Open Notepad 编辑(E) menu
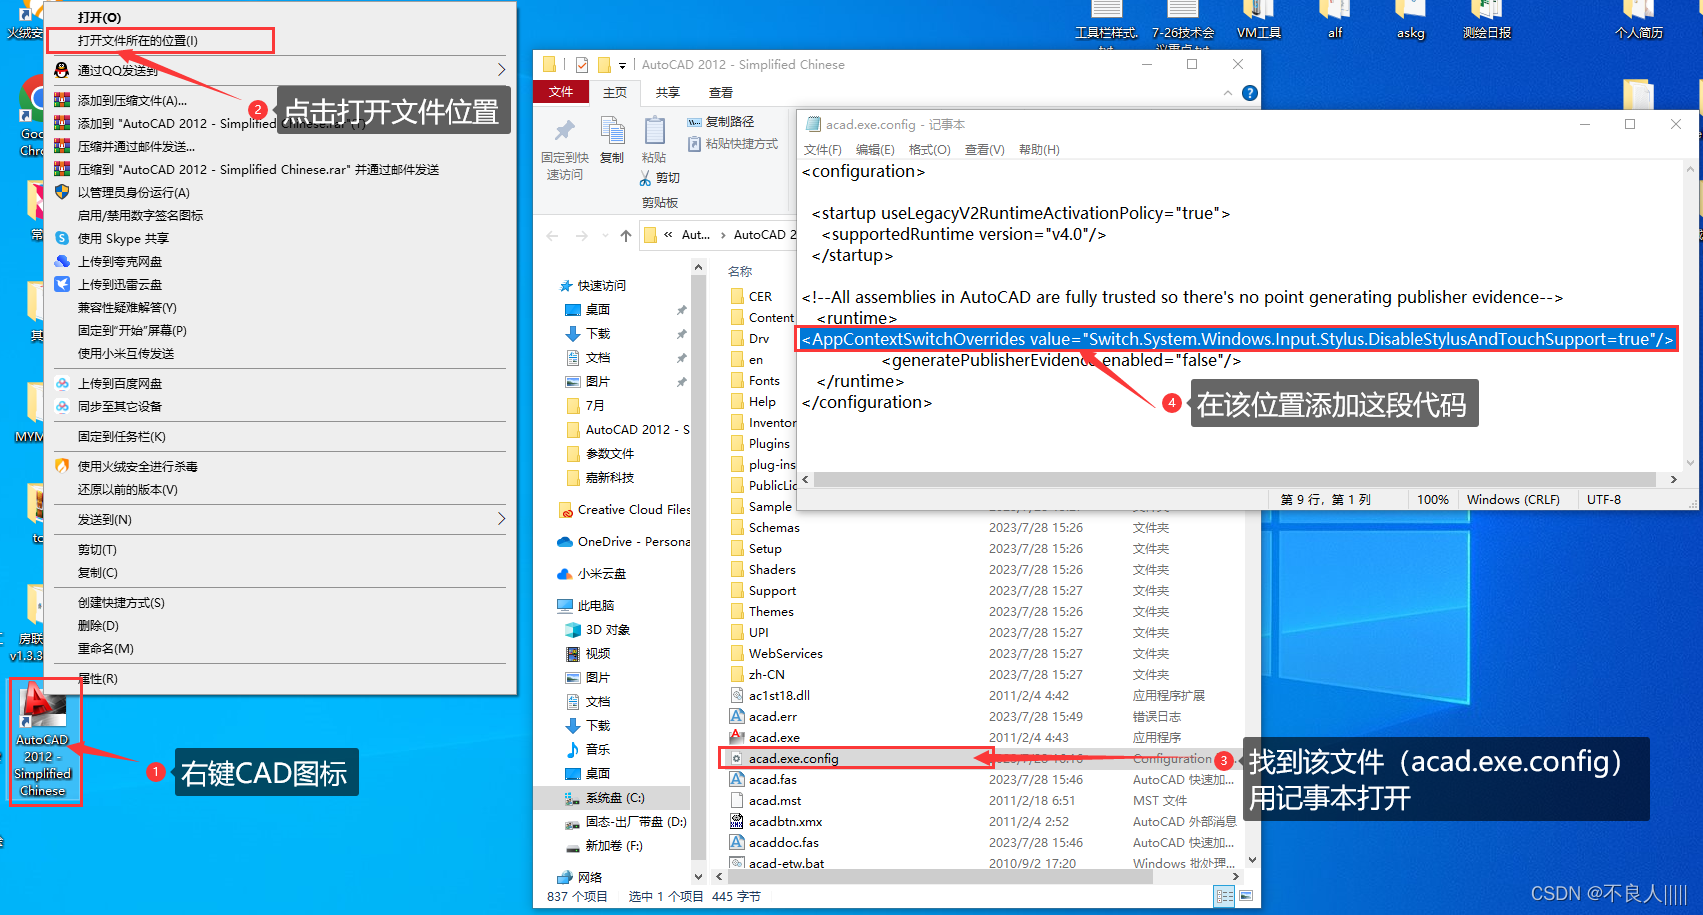This screenshot has height=915, width=1703. (x=875, y=150)
